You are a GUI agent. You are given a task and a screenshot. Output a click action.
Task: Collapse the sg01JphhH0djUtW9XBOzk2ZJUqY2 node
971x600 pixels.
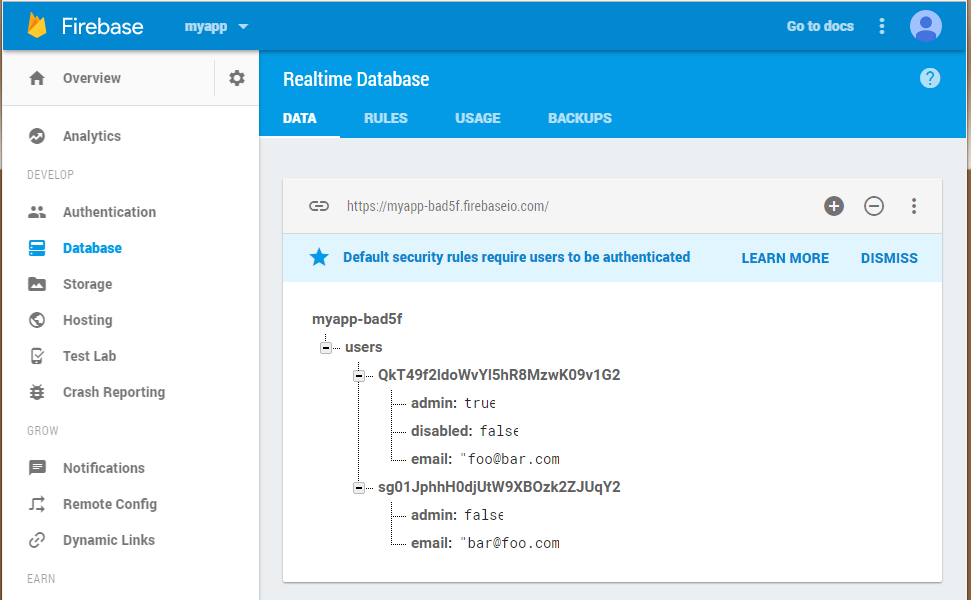pos(359,487)
